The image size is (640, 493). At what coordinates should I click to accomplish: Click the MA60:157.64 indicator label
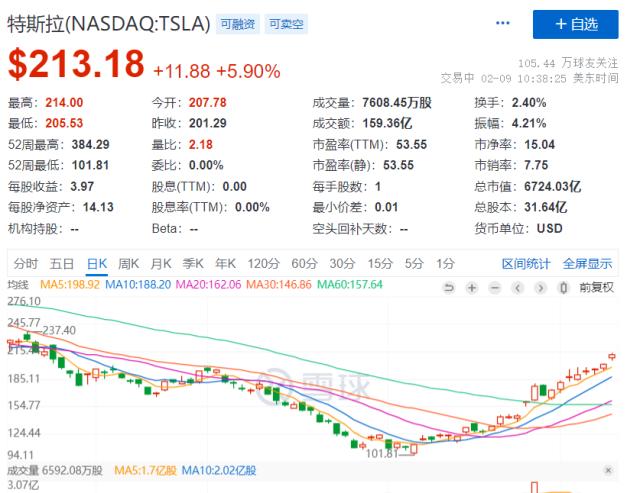tap(350, 285)
